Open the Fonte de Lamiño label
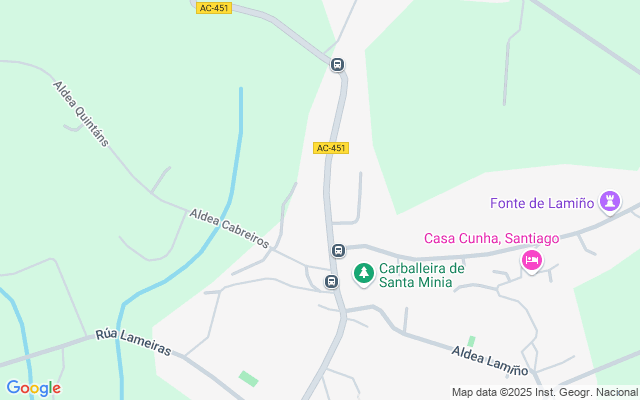This screenshot has height=400, width=640. tap(542, 203)
